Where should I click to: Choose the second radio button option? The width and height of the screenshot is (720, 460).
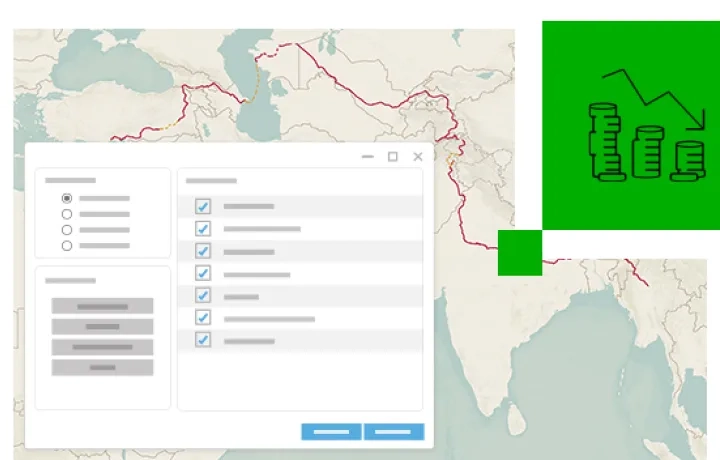pyautogui.click(x=67, y=214)
